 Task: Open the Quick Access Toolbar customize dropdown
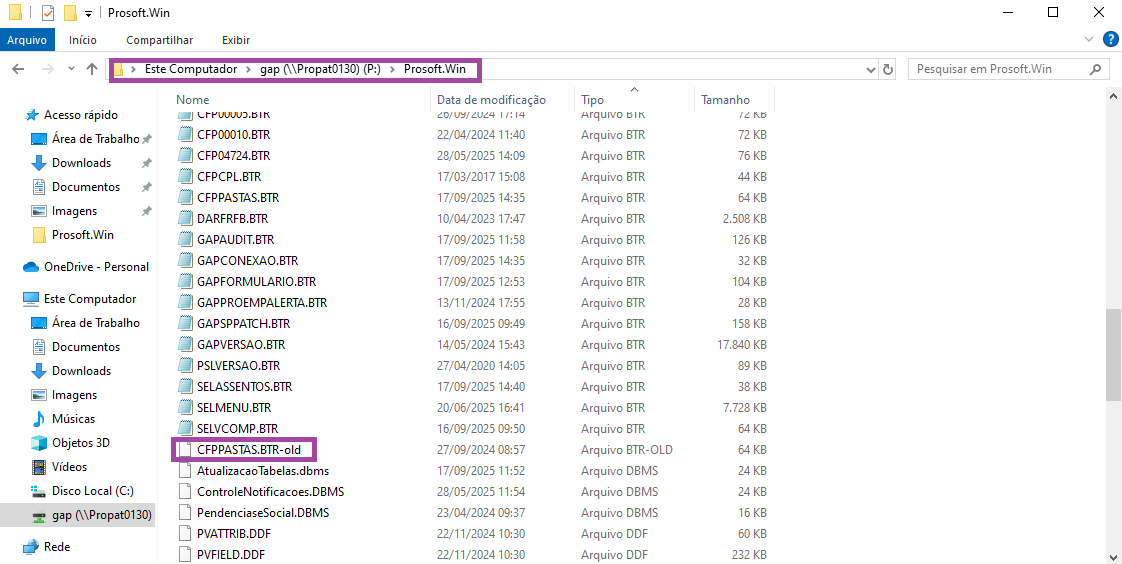(88, 14)
